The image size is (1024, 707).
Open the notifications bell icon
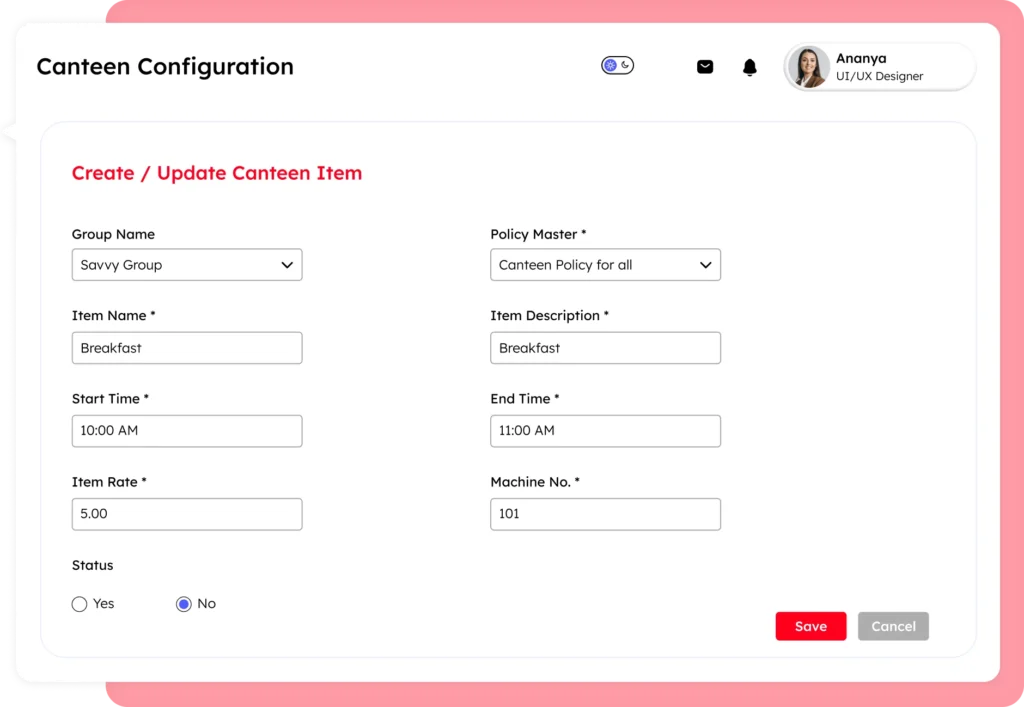click(x=750, y=67)
